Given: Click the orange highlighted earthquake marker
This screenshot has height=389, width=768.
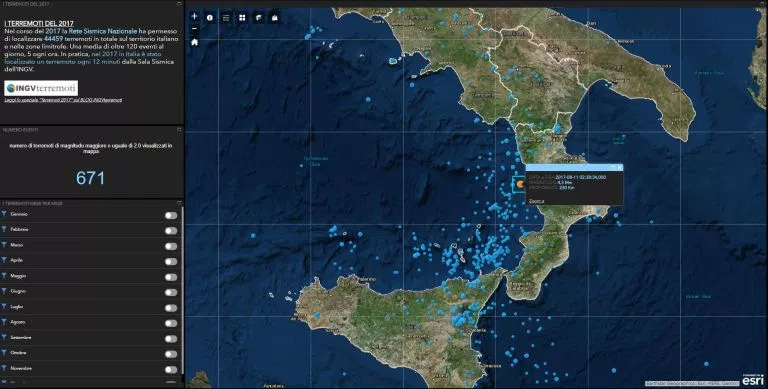Looking at the screenshot, I should click(x=521, y=185).
